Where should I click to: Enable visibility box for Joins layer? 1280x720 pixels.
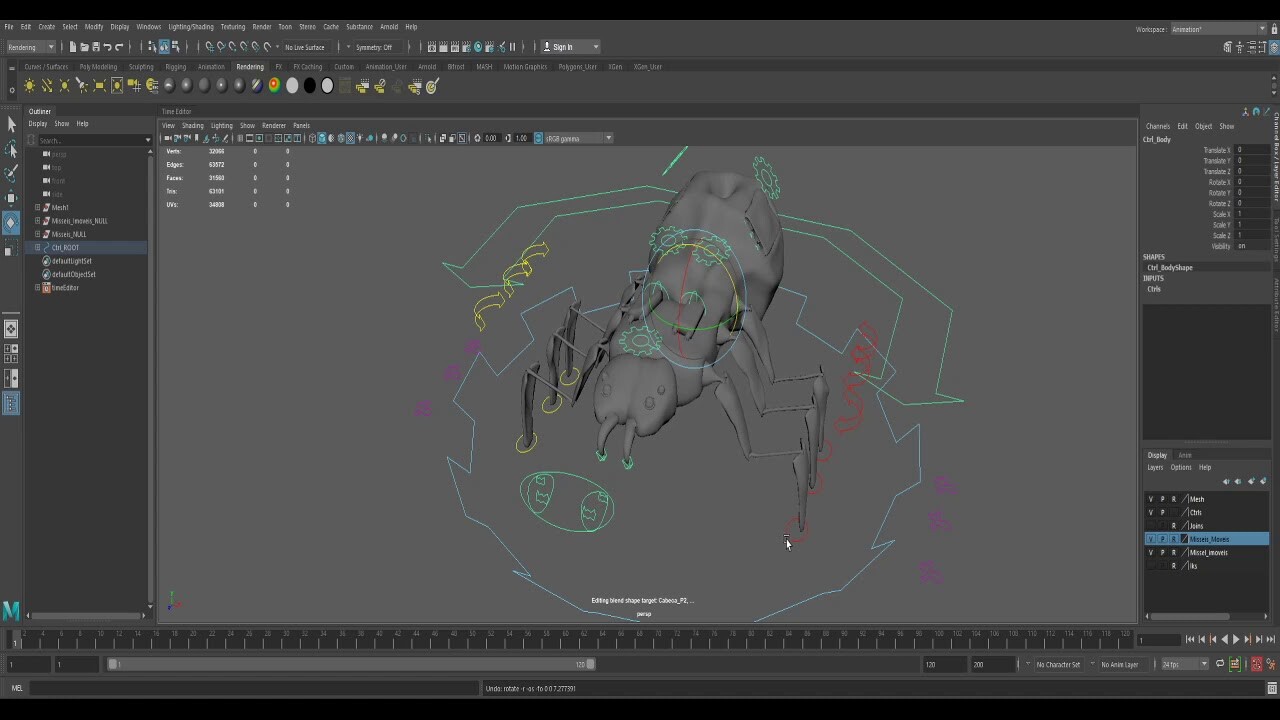coord(1150,526)
